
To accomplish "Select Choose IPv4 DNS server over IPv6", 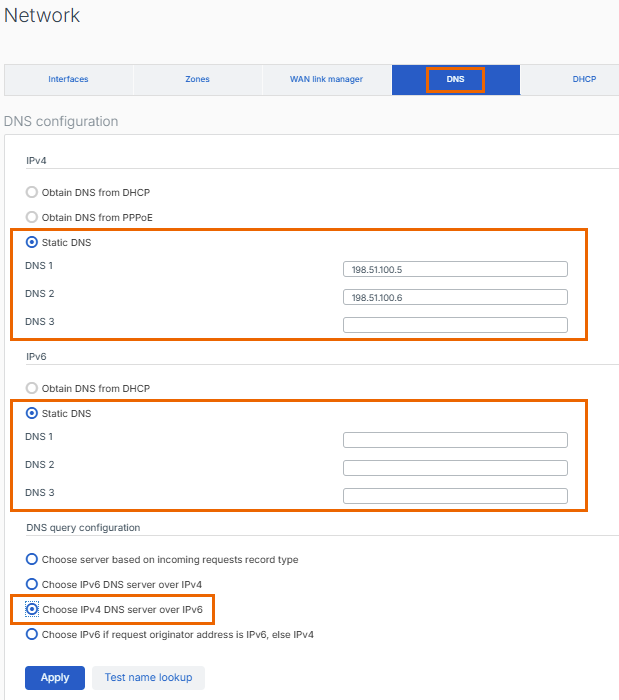I will click(32, 608).
